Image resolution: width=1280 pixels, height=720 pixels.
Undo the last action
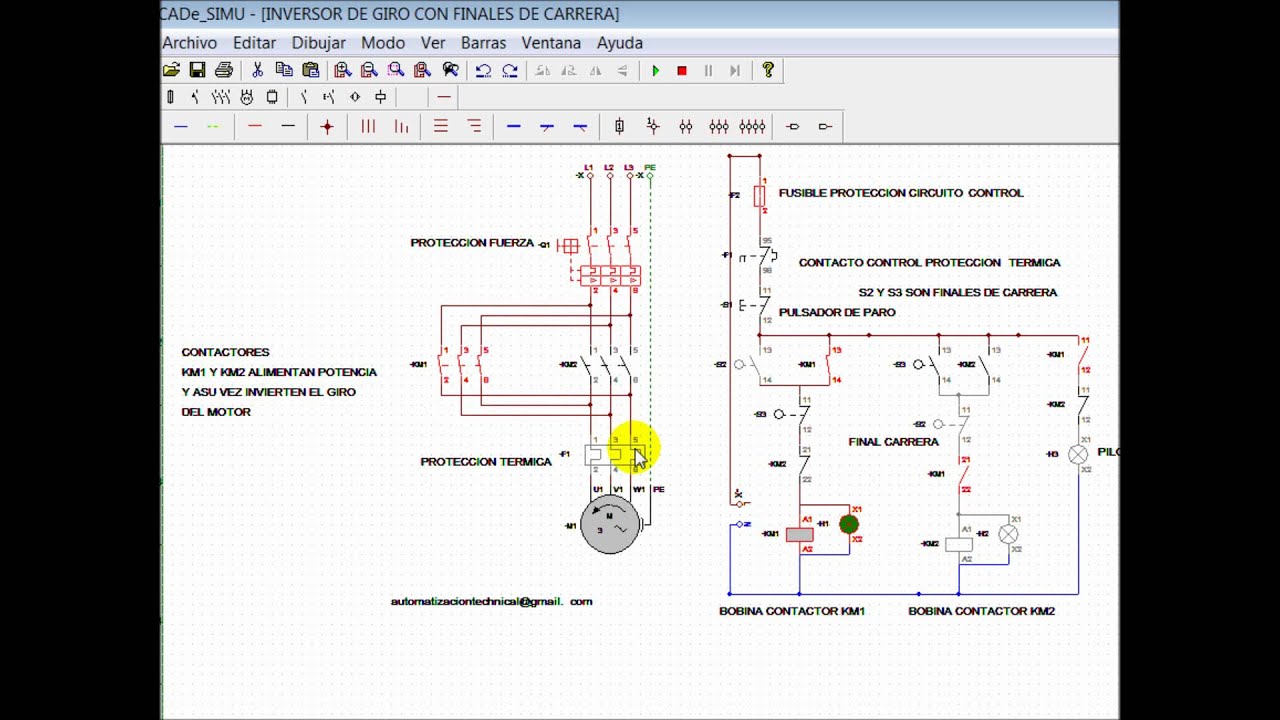point(483,70)
